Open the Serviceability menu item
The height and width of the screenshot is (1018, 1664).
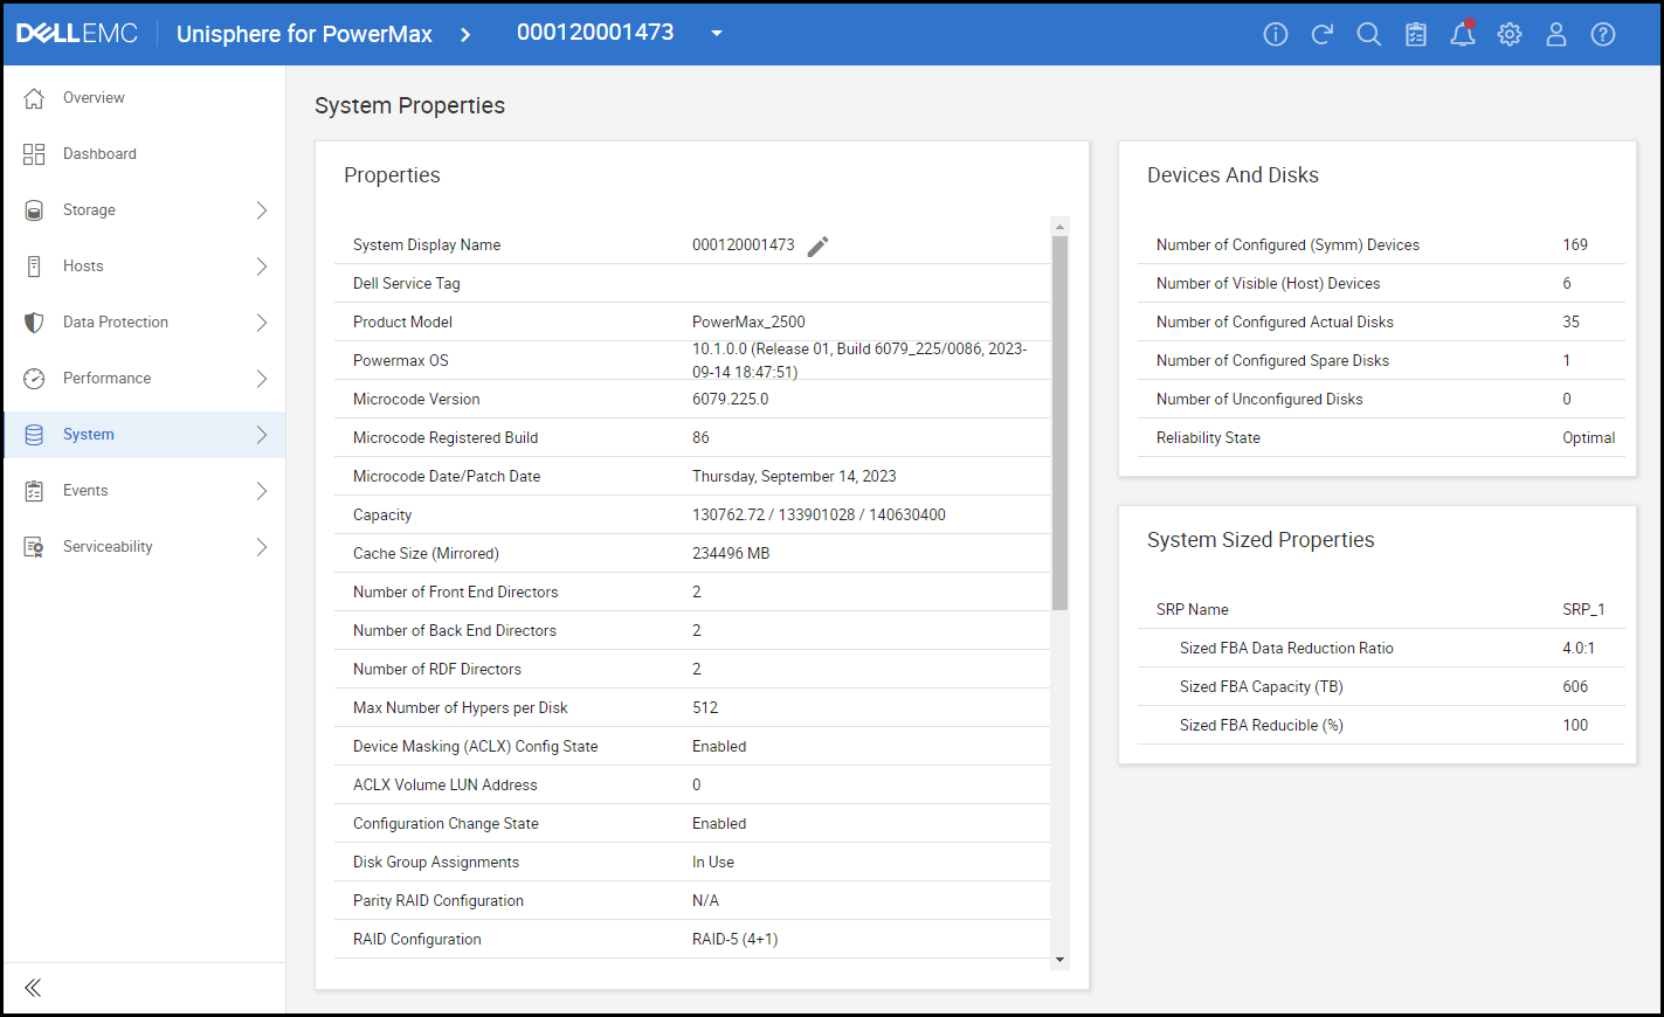144,547
